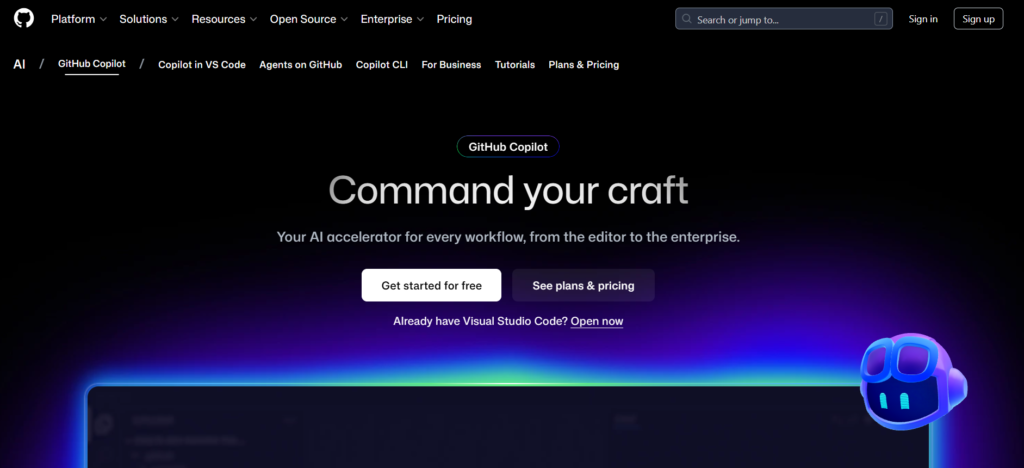Expand the Platform dropdown menu
1024x468 pixels.
(x=78, y=19)
